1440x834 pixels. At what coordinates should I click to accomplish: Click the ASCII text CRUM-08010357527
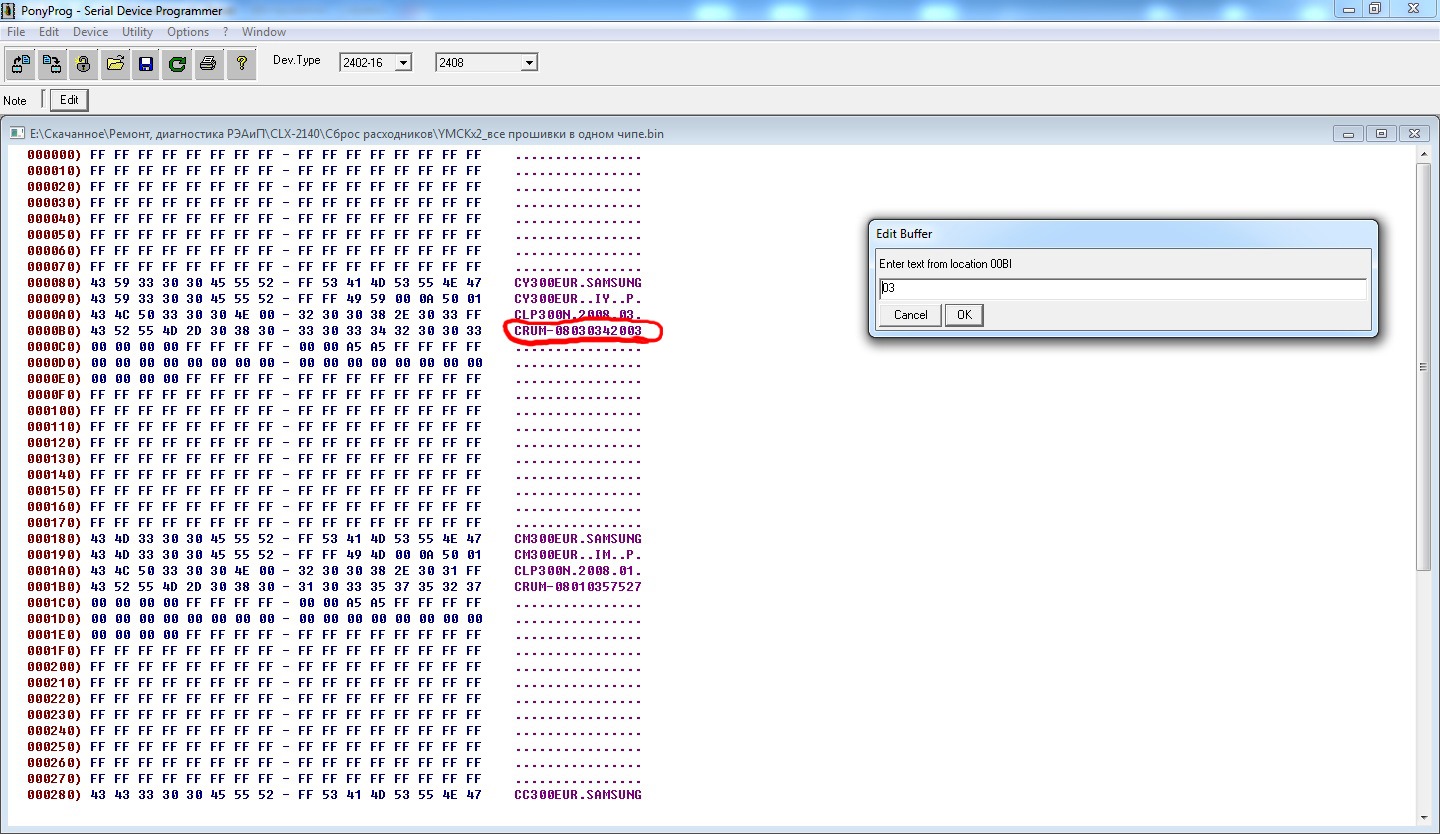pos(578,587)
